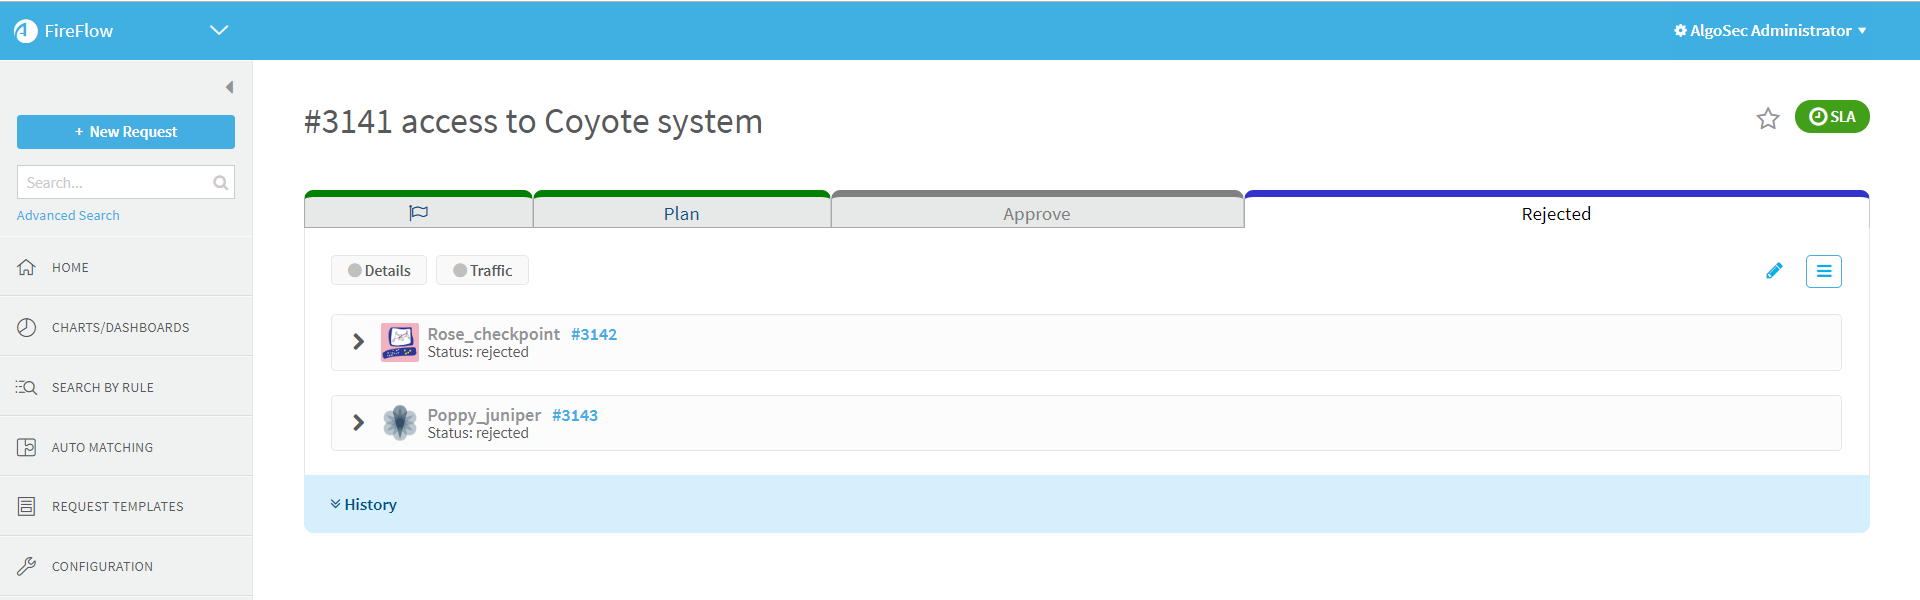The image size is (1920, 600).
Task: Click the star favorite icon
Action: (1767, 119)
